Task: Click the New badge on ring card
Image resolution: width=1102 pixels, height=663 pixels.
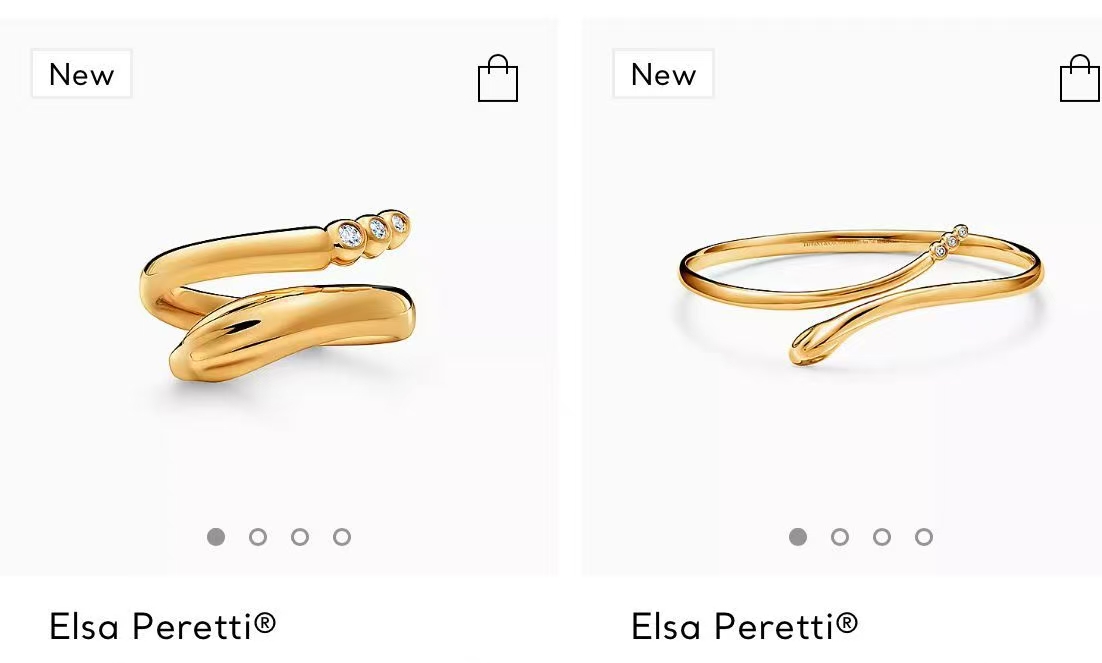Action: (x=82, y=74)
